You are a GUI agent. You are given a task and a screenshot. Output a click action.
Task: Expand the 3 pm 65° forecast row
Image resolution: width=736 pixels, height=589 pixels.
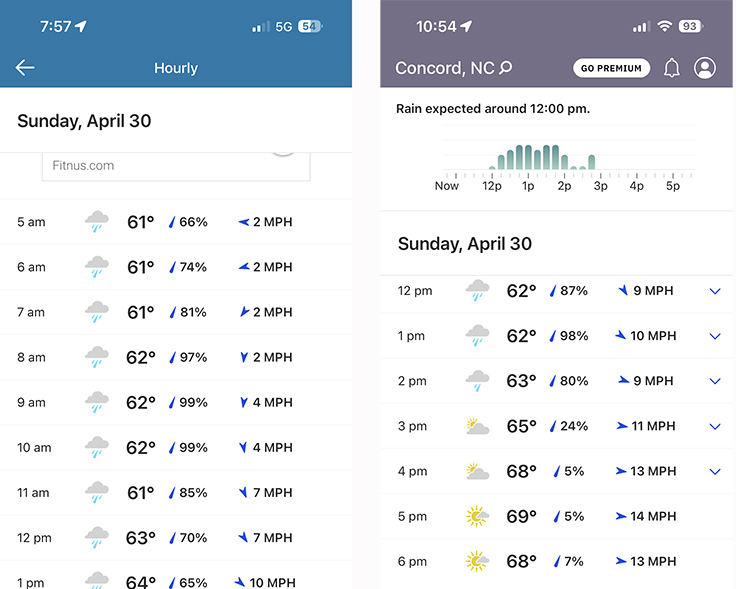(x=714, y=426)
